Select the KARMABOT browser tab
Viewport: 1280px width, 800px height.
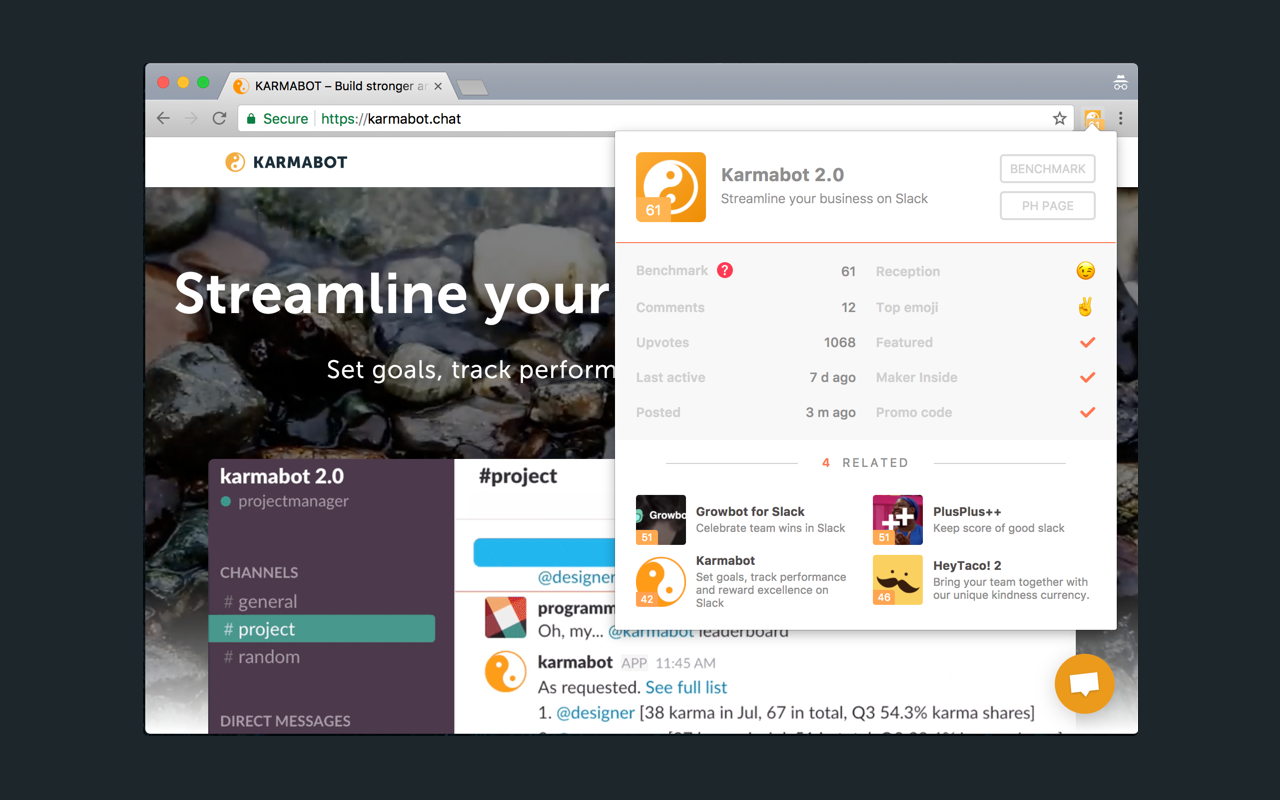(x=338, y=86)
